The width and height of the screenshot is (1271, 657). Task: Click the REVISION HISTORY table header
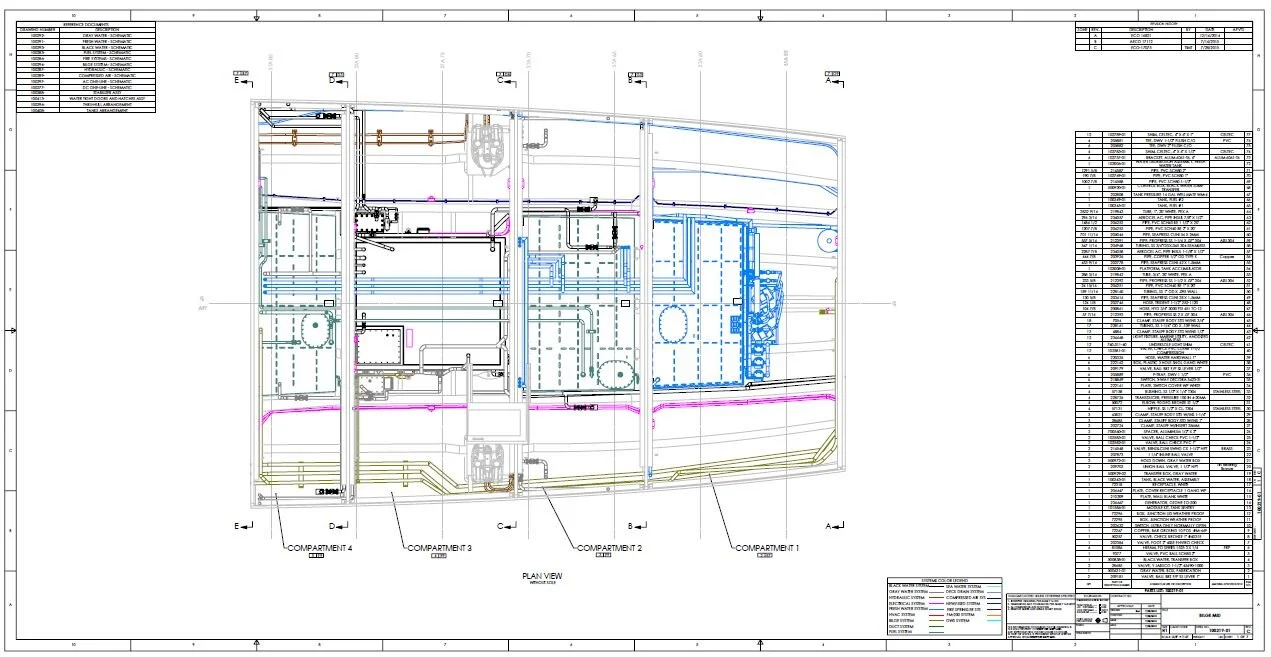coord(1163,23)
